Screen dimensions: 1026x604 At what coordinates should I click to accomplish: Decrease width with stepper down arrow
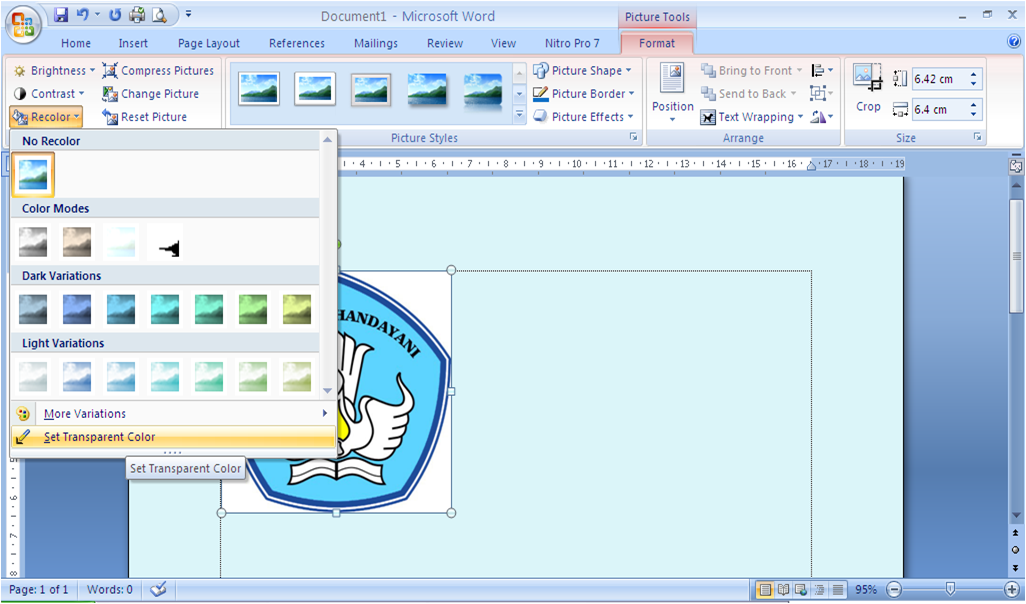[x=974, y=114]
